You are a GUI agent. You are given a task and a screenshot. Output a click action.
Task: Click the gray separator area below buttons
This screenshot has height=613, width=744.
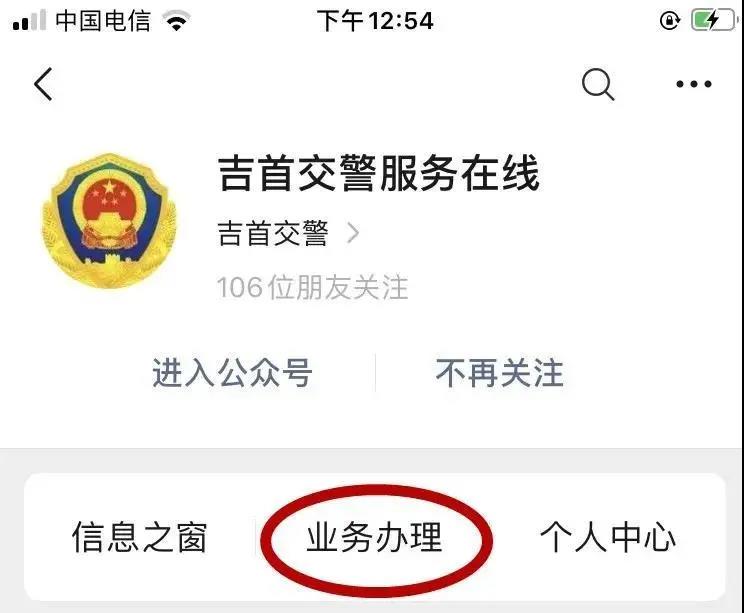coord(372,460)
